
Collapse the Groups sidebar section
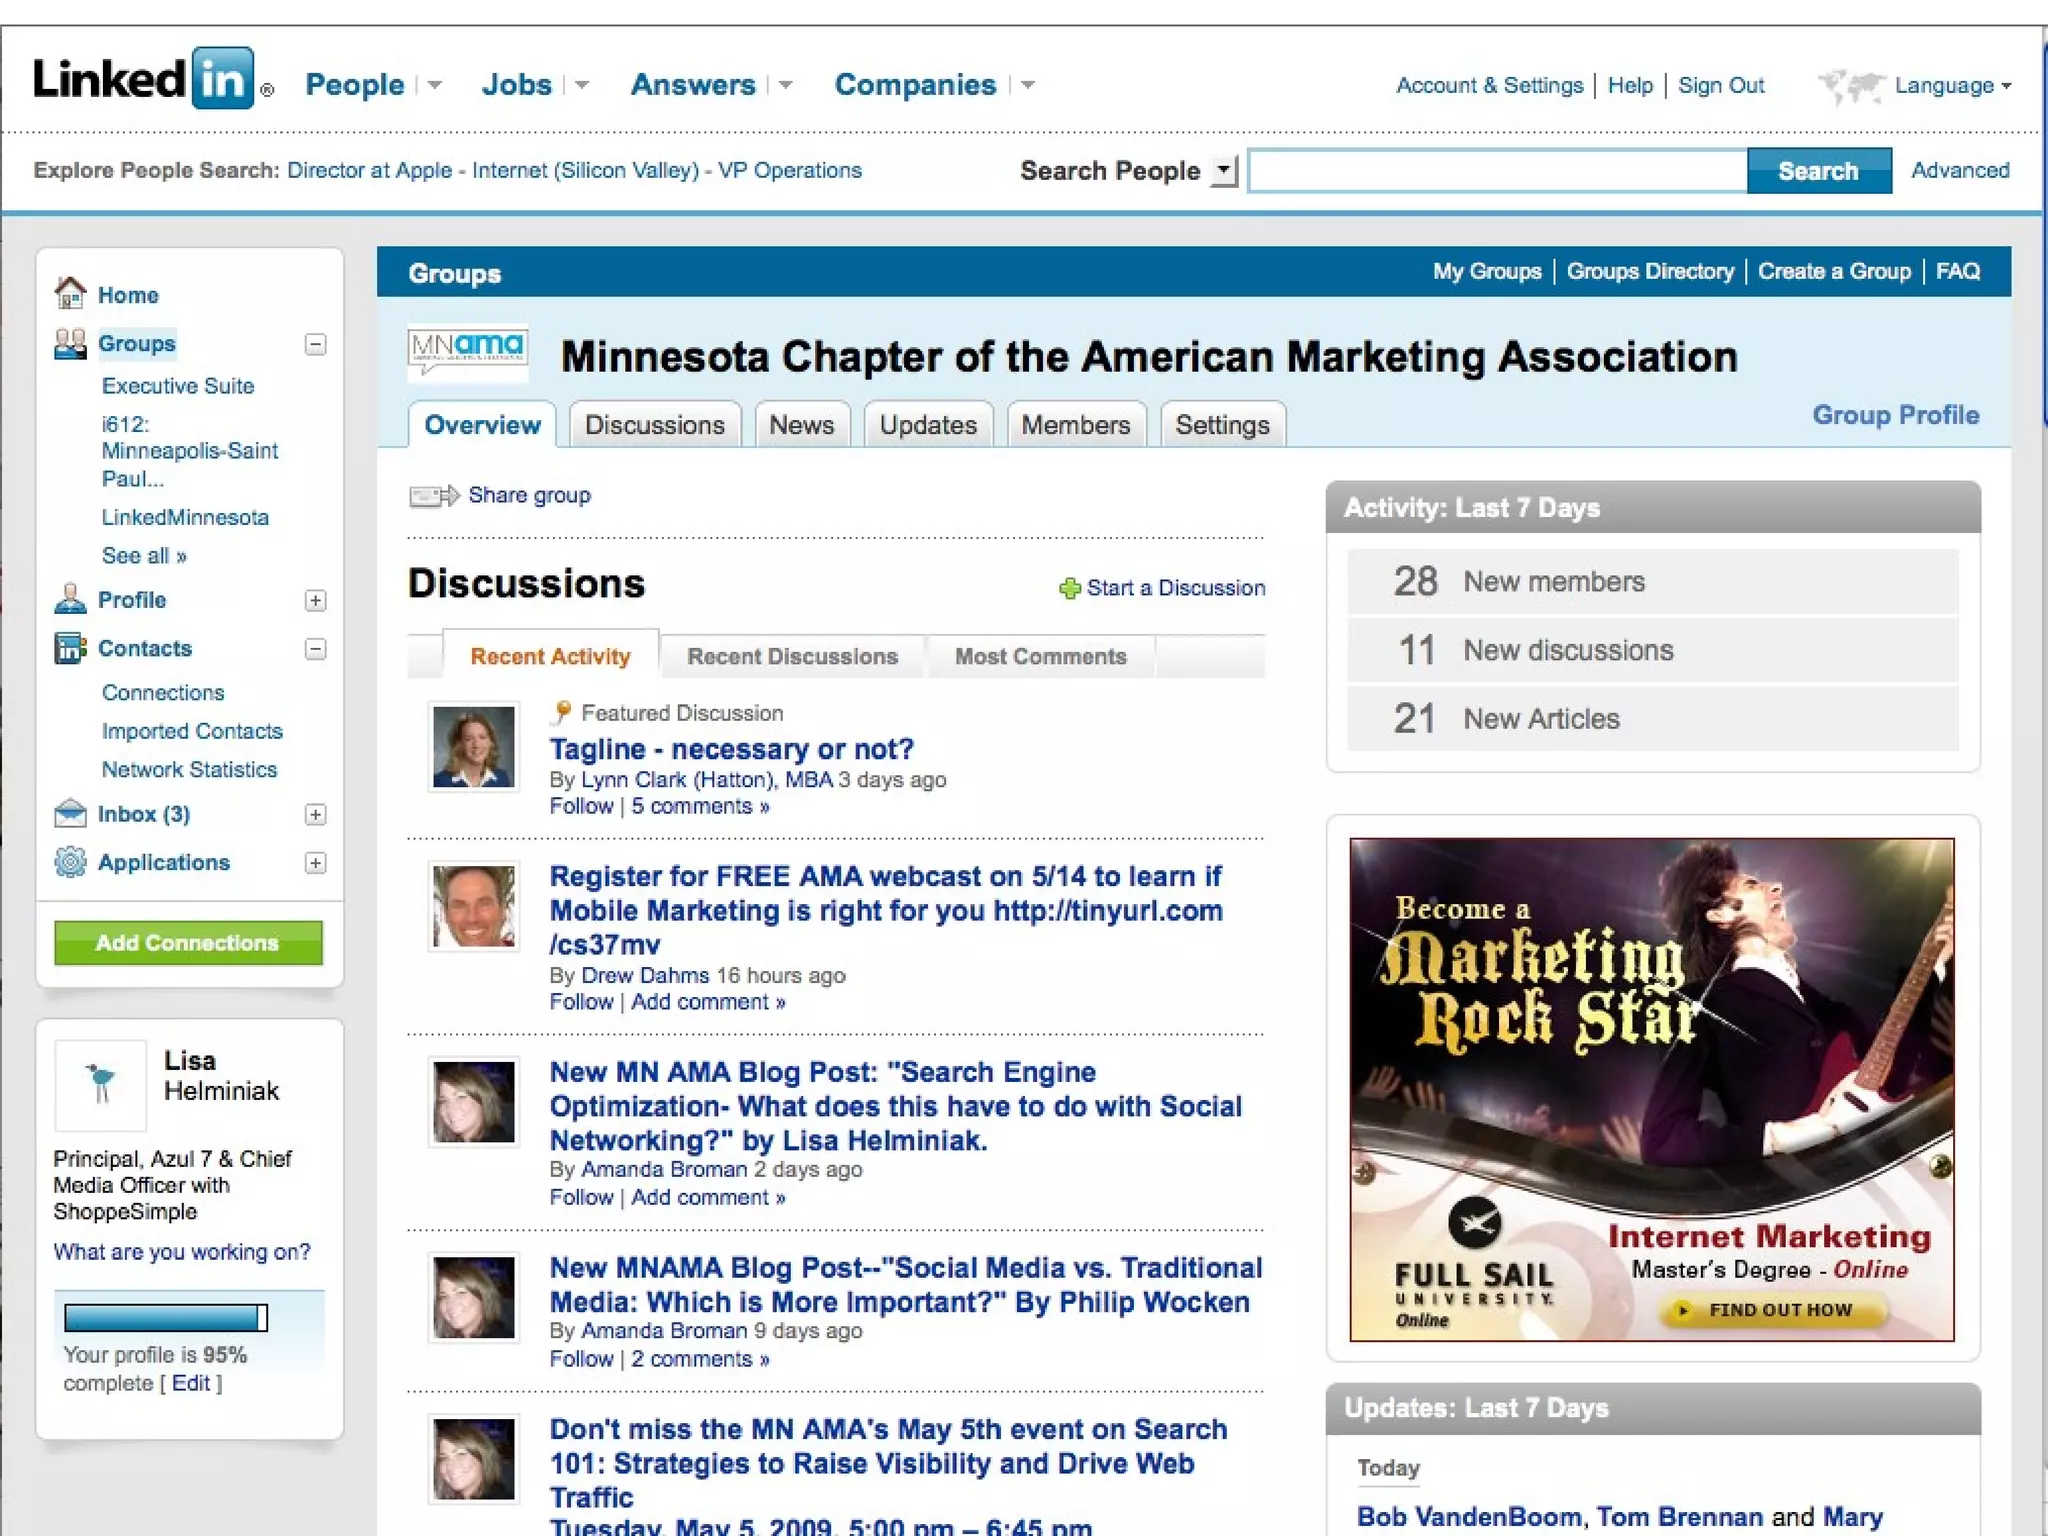[x=315, y=344]
